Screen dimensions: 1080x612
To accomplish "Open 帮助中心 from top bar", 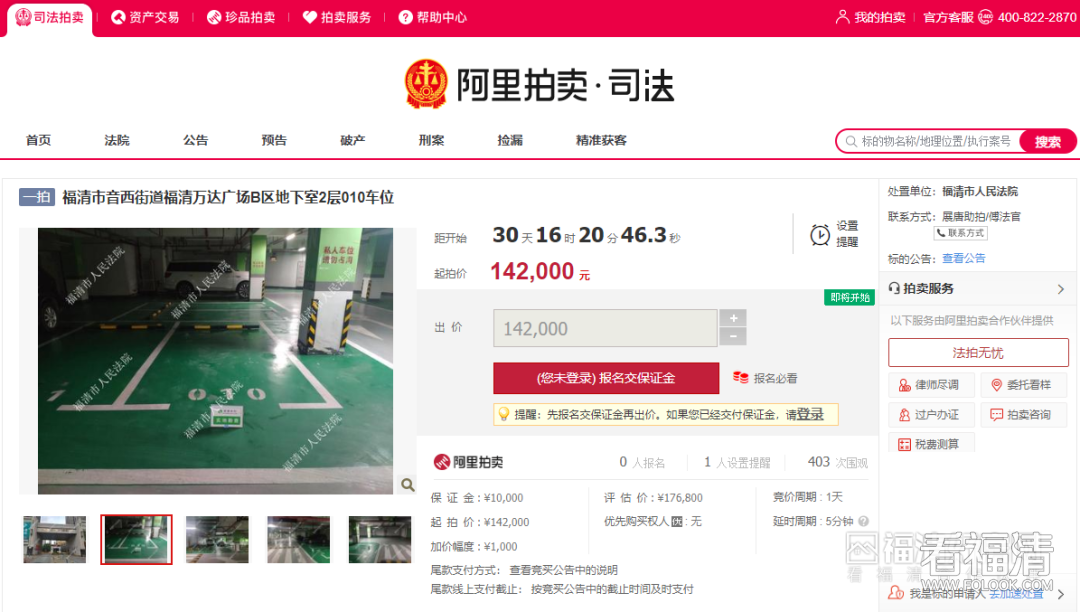I will coord(433,17).
